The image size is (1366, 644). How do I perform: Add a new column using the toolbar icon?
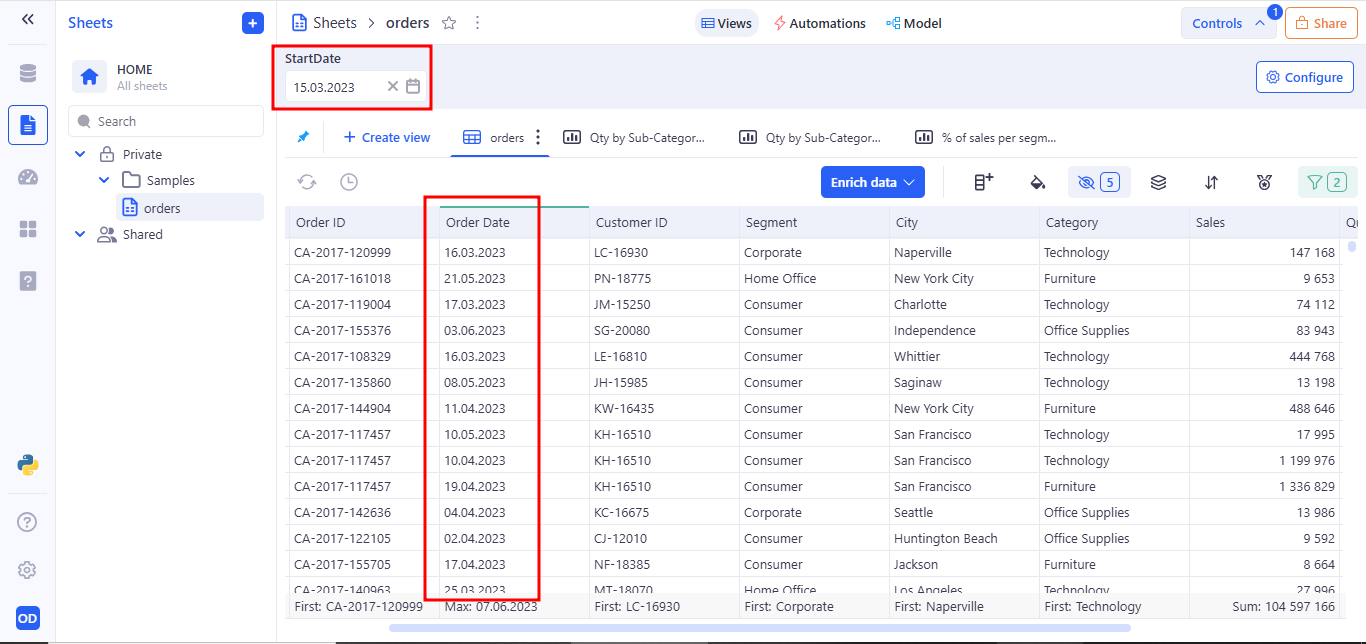point(984,182)
